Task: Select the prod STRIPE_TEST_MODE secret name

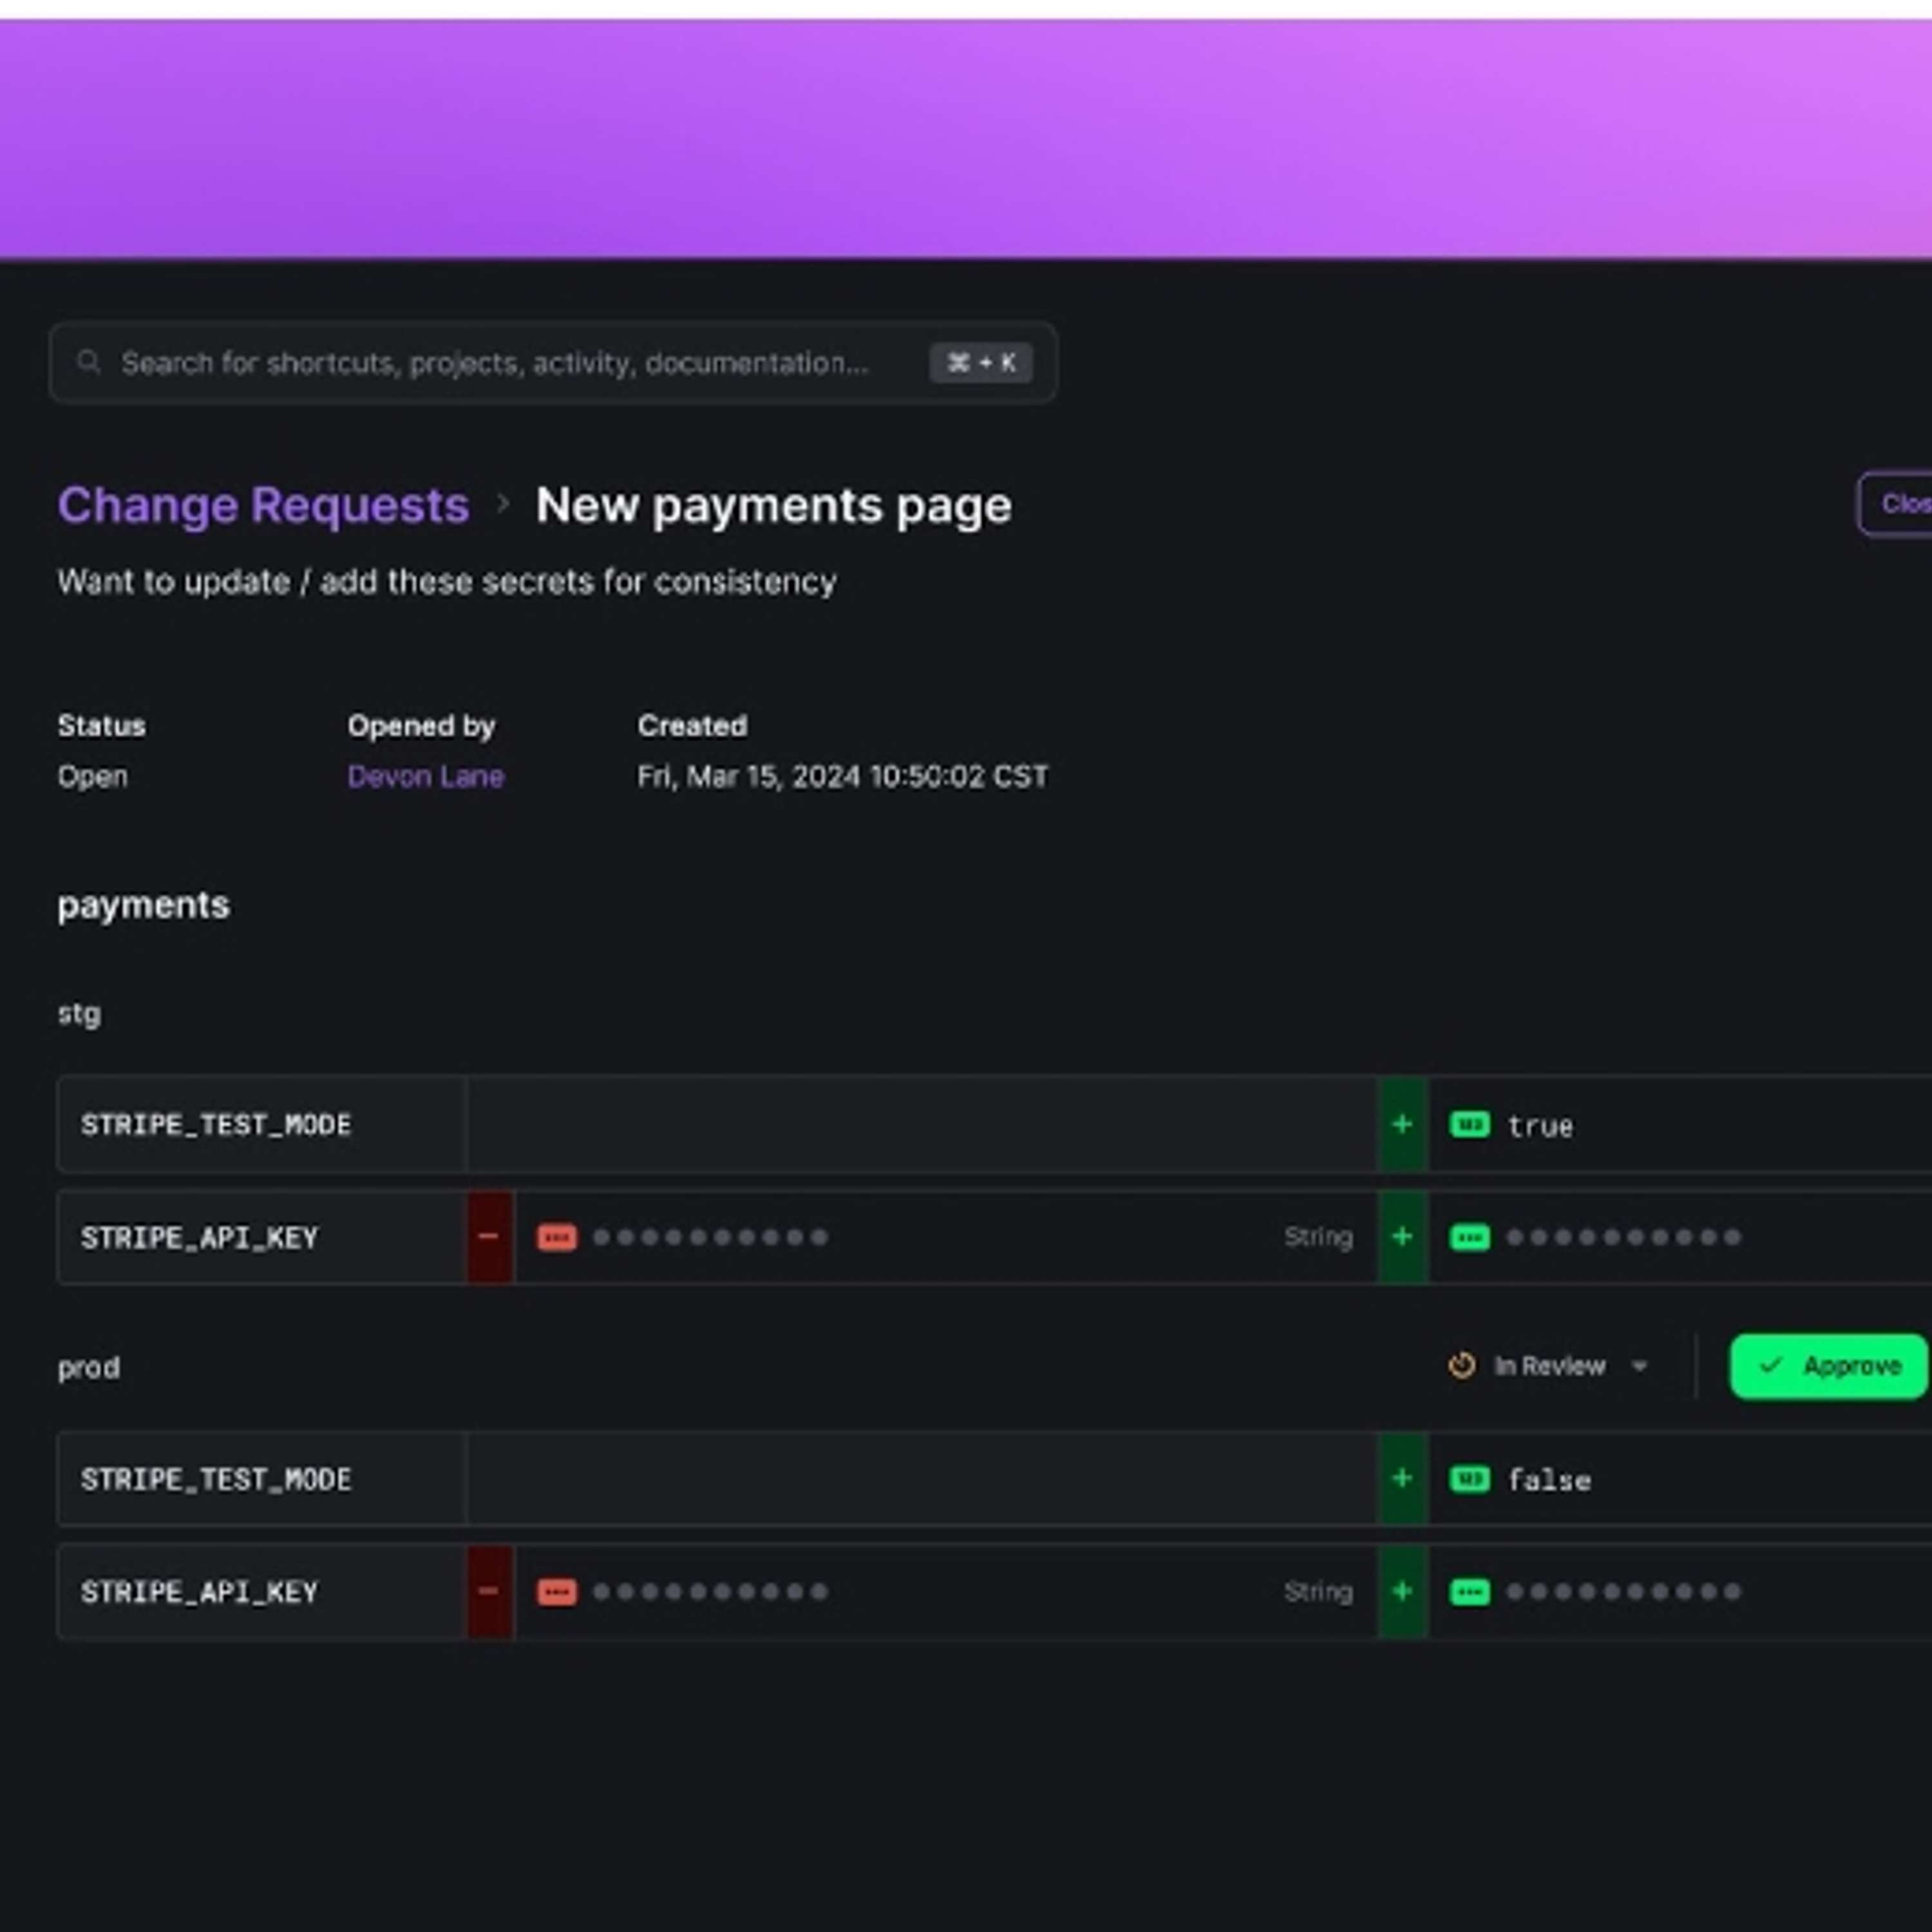Action: [x=216, y=1479]
